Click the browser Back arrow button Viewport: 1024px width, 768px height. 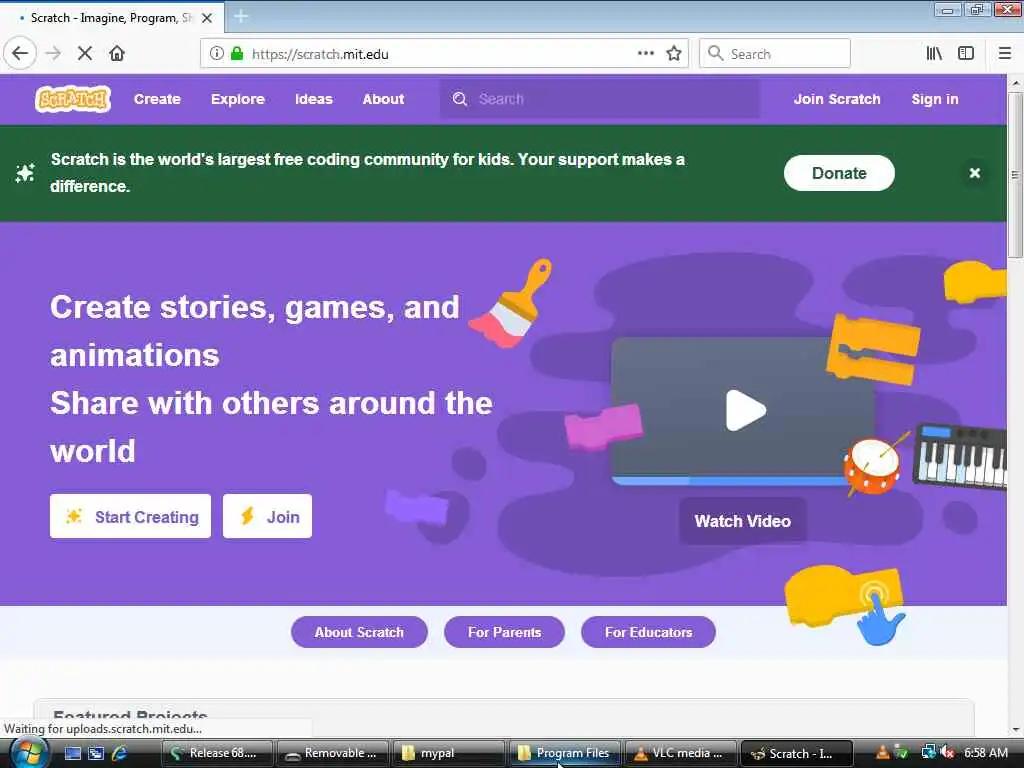click(x=20, y=54)
